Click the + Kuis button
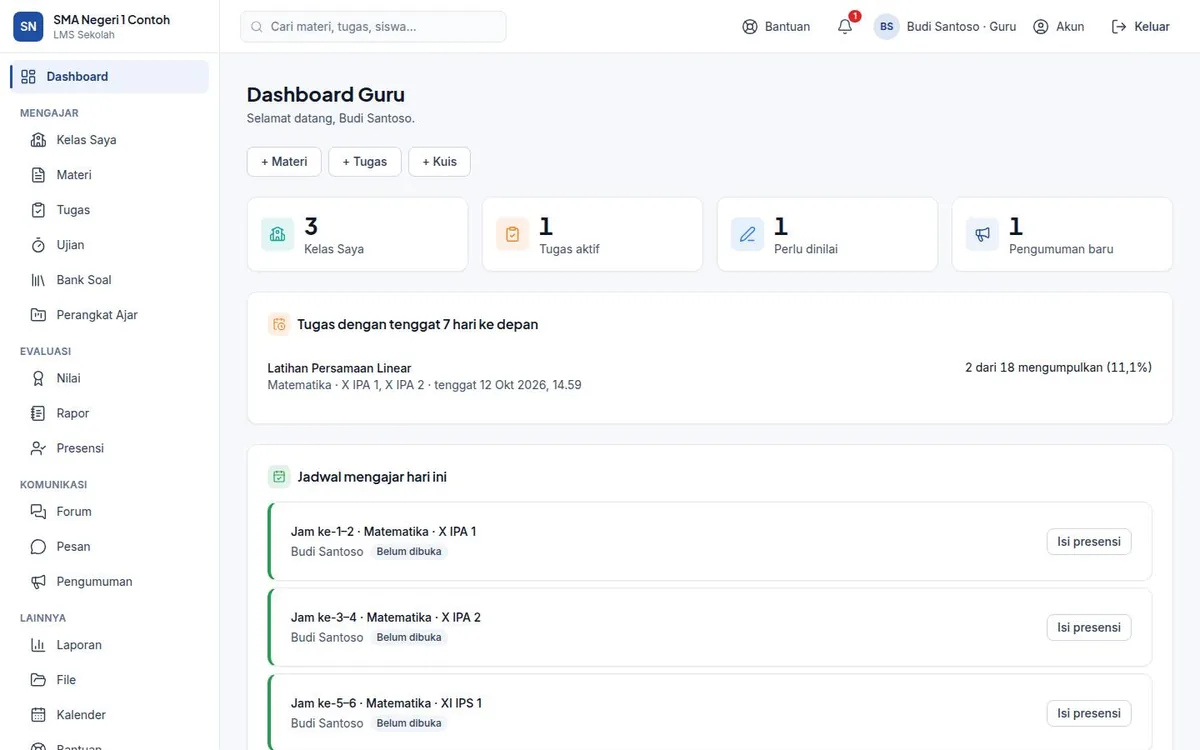Screen dimensions: 1200x750 440,162
